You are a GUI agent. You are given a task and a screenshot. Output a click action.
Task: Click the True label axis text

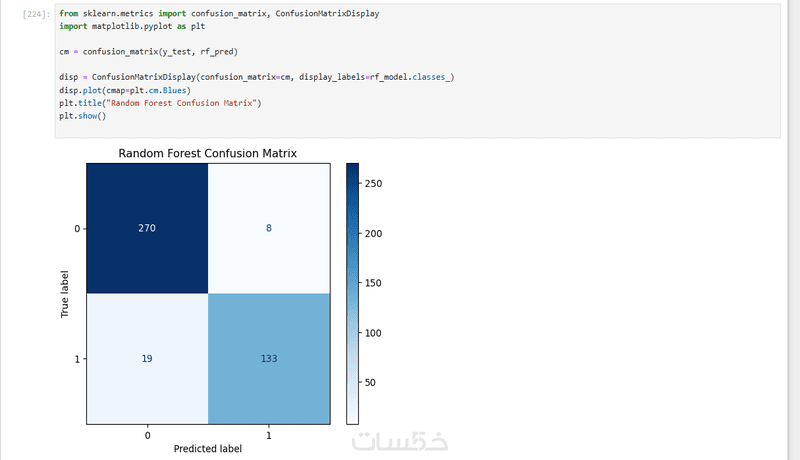(64, 294)
